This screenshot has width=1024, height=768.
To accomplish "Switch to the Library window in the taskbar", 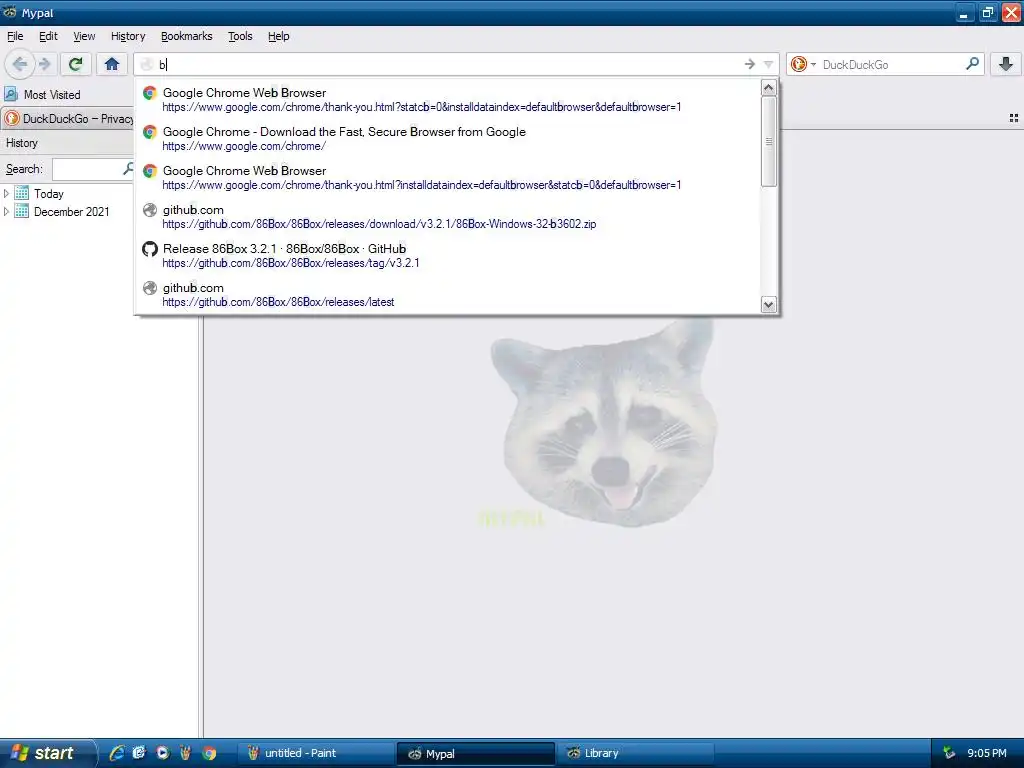I will 635,753.
